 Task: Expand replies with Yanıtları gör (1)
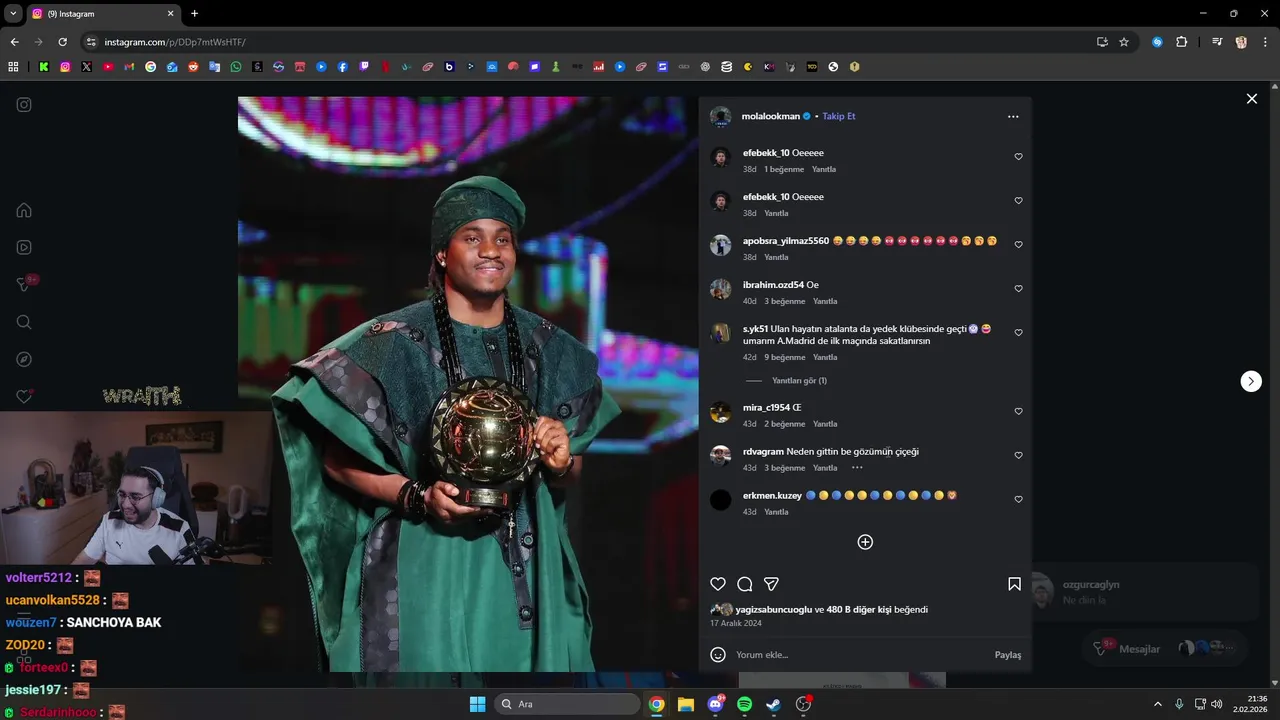(799, 381)
